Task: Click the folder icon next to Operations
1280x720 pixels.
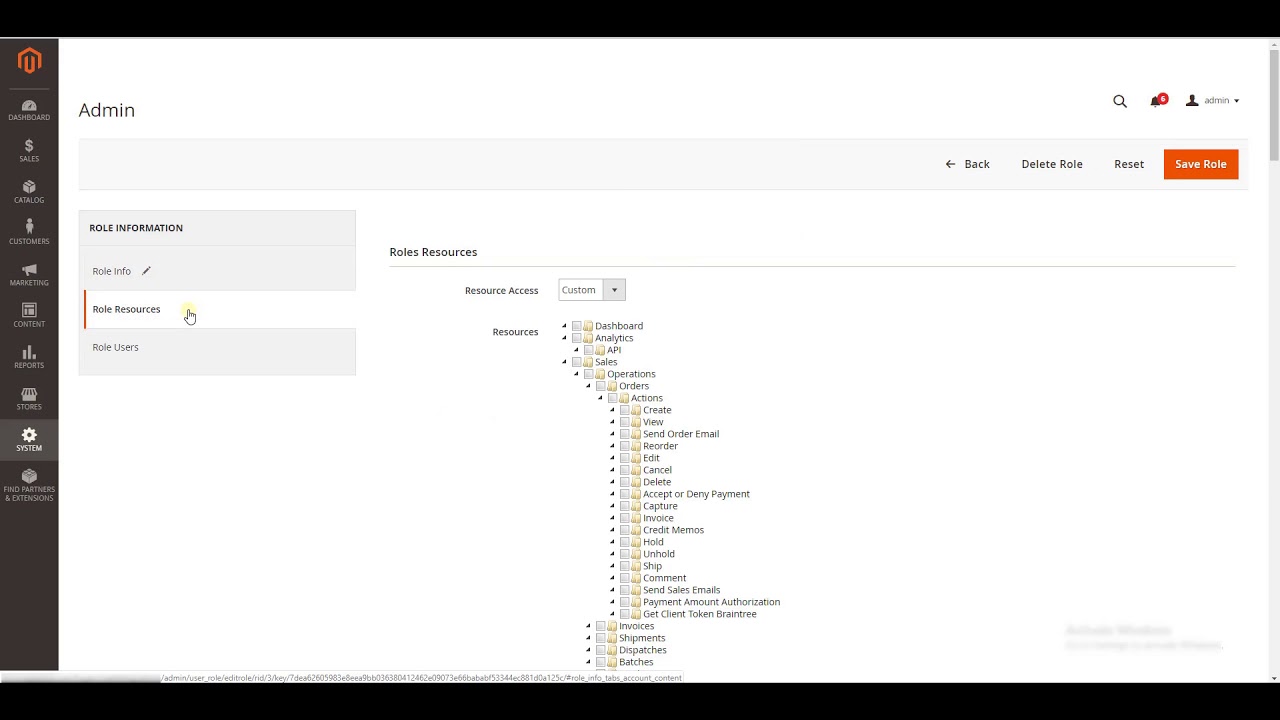Action: point(600,374)
